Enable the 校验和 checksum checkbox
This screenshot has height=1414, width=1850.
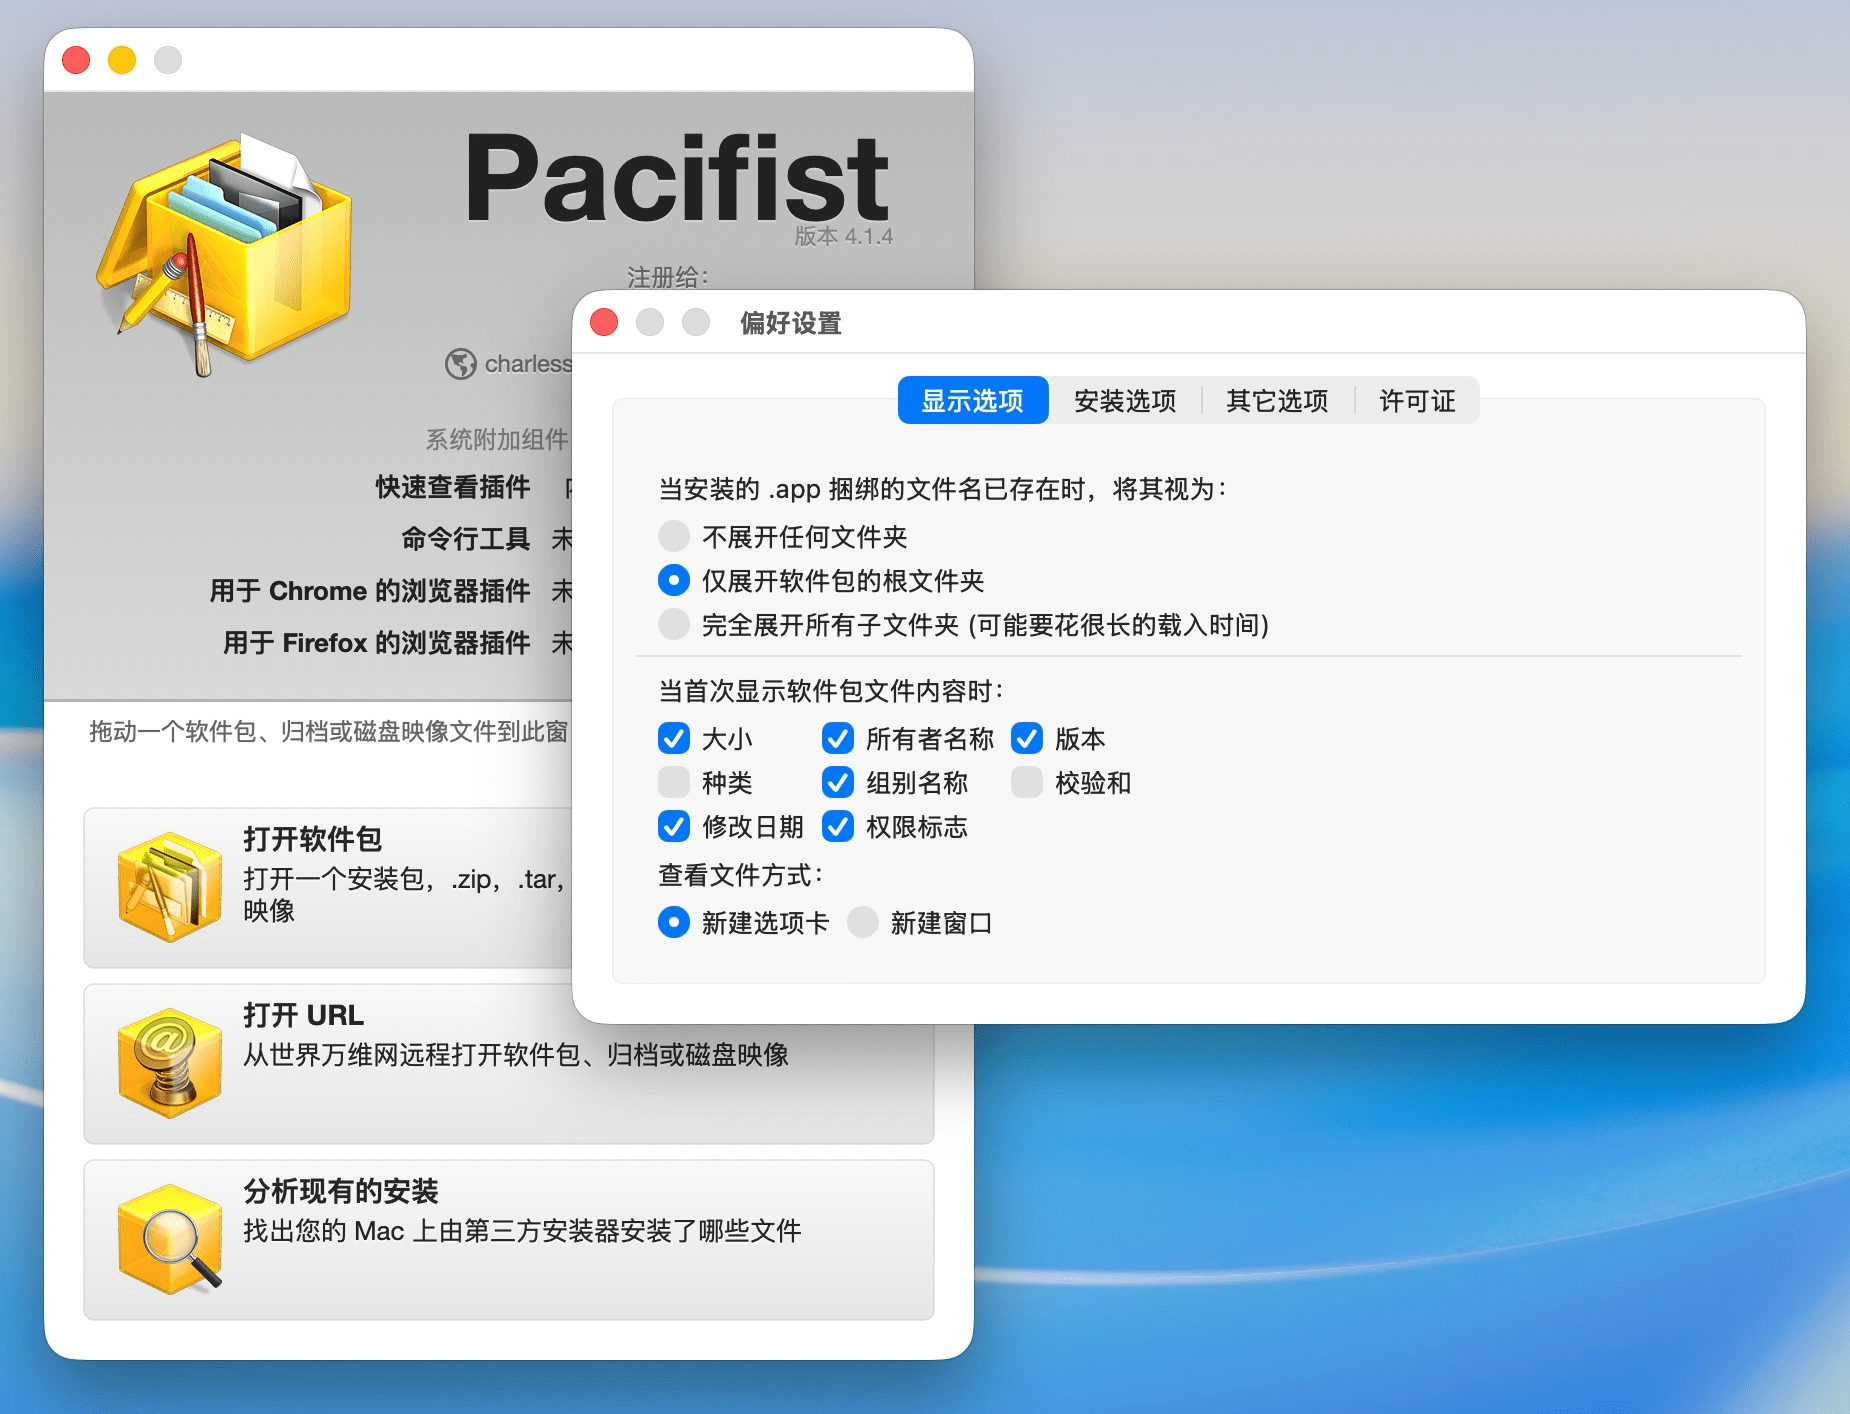1027,783
